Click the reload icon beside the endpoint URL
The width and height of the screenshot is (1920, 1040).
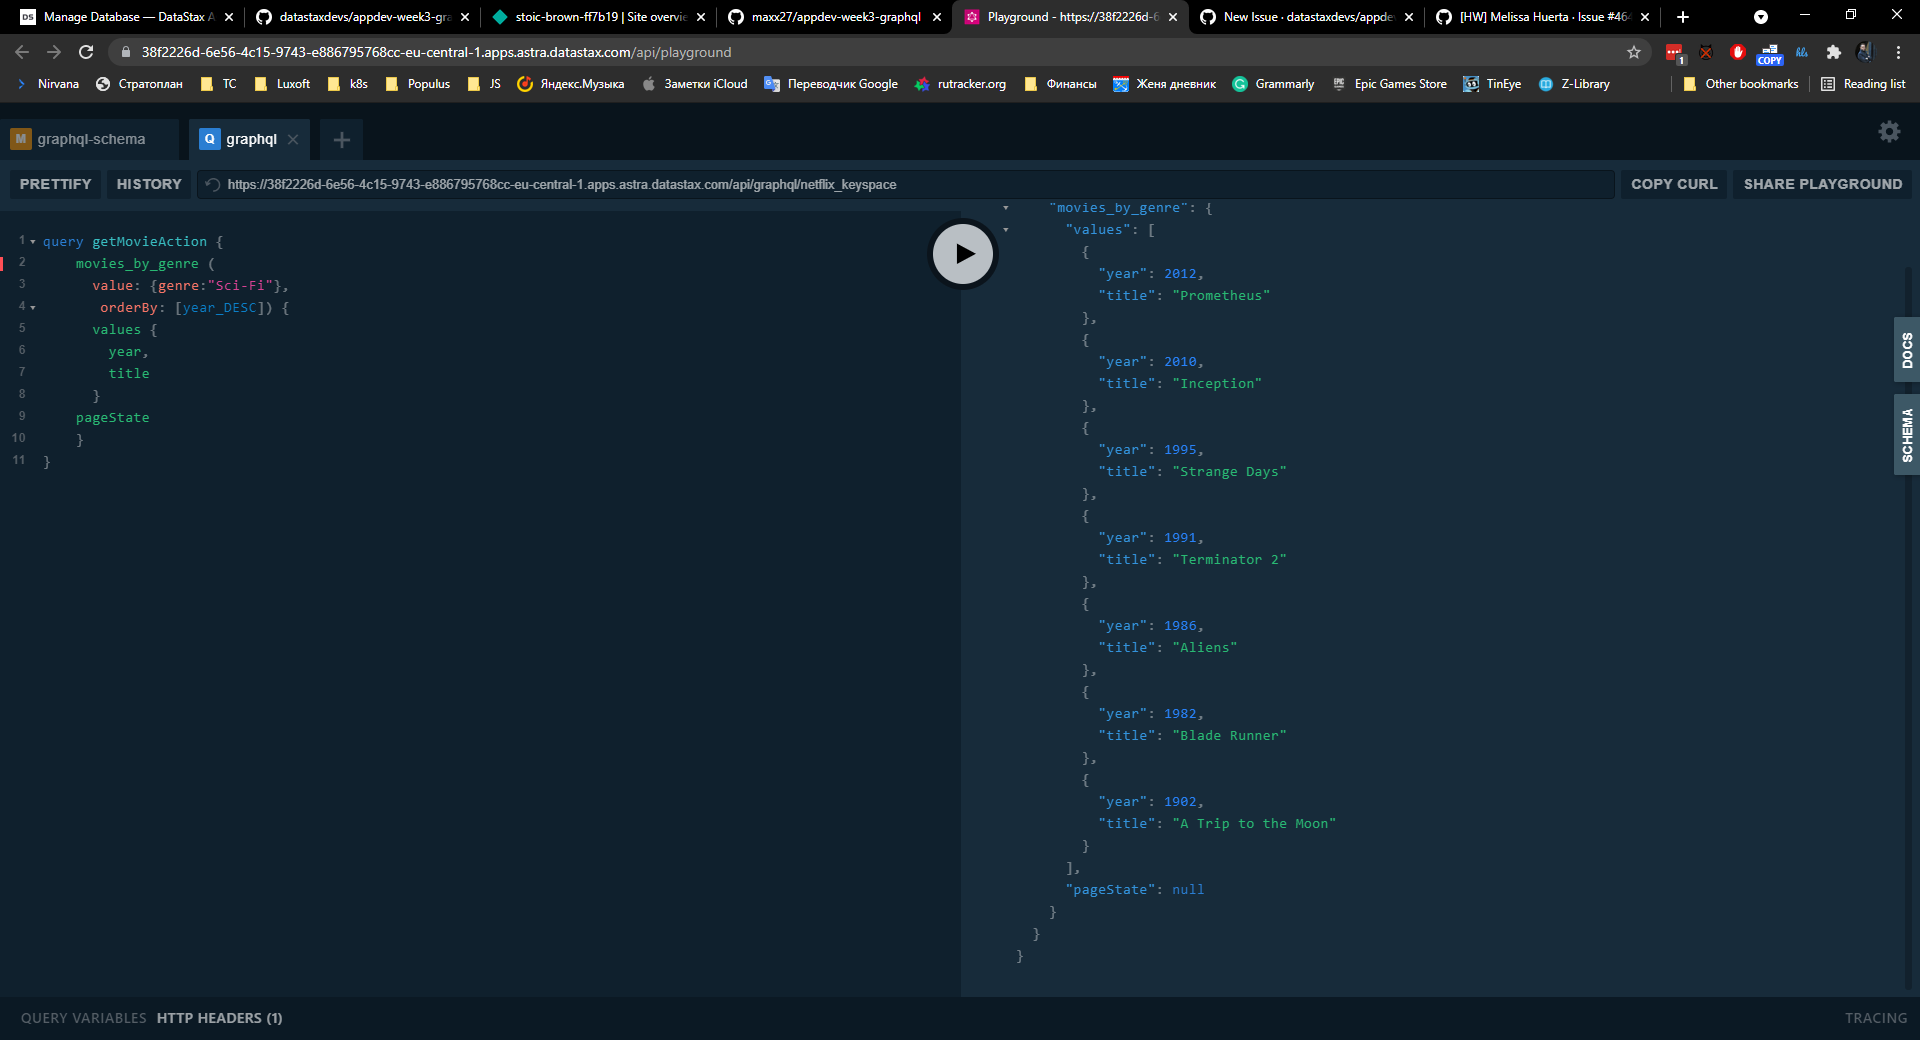(x=211, y=184)
